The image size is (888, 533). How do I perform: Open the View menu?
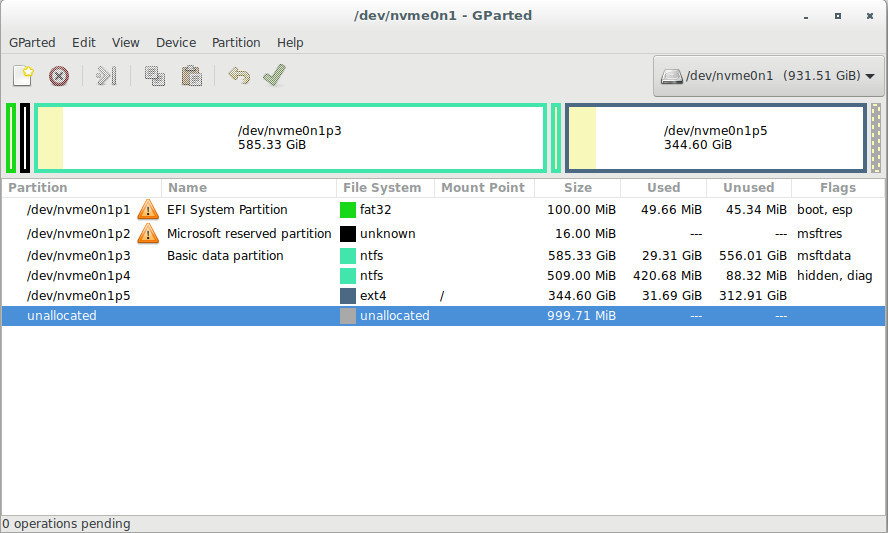click(x=126, y=42)
